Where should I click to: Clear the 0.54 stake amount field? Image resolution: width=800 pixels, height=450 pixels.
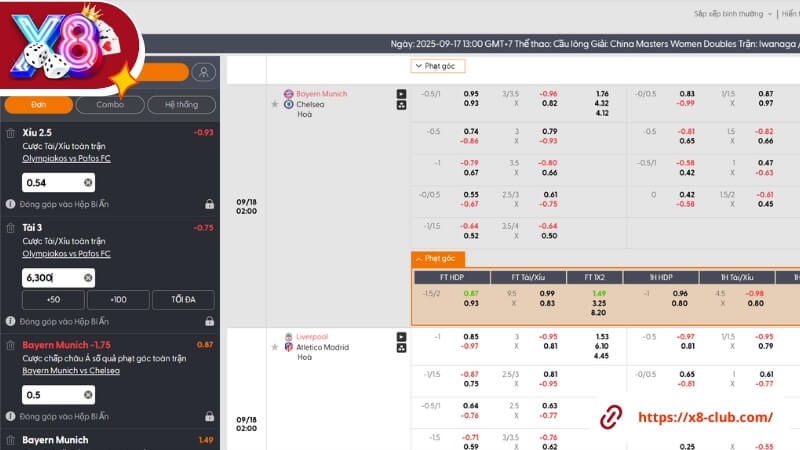click(x=88, y=182)
